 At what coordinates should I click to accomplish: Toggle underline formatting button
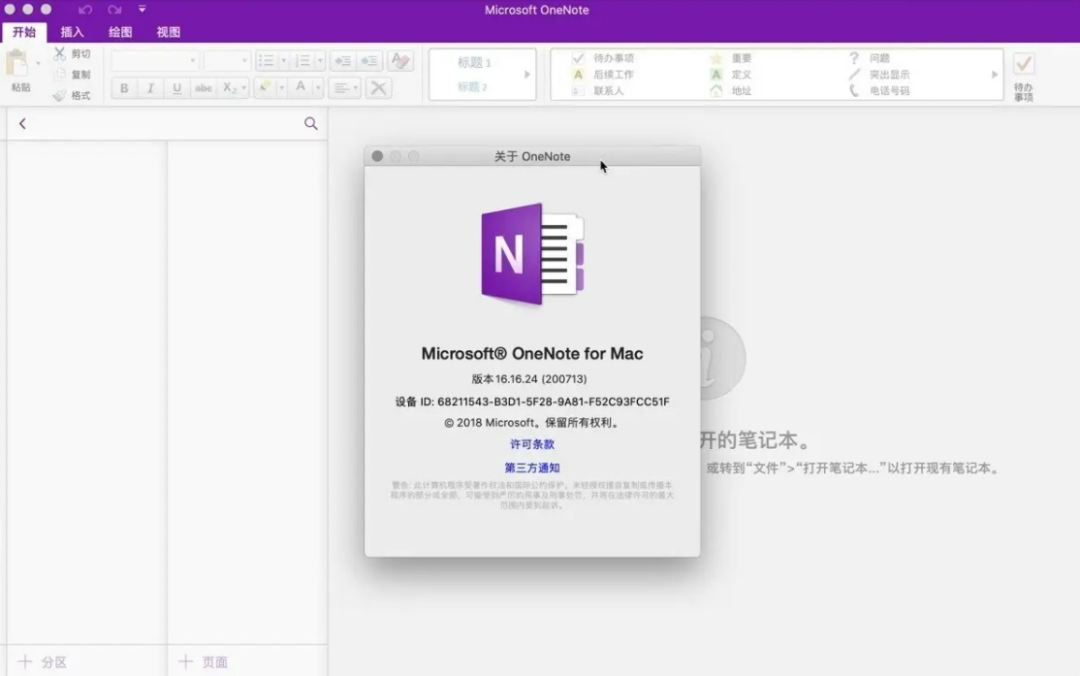point(177,88)
